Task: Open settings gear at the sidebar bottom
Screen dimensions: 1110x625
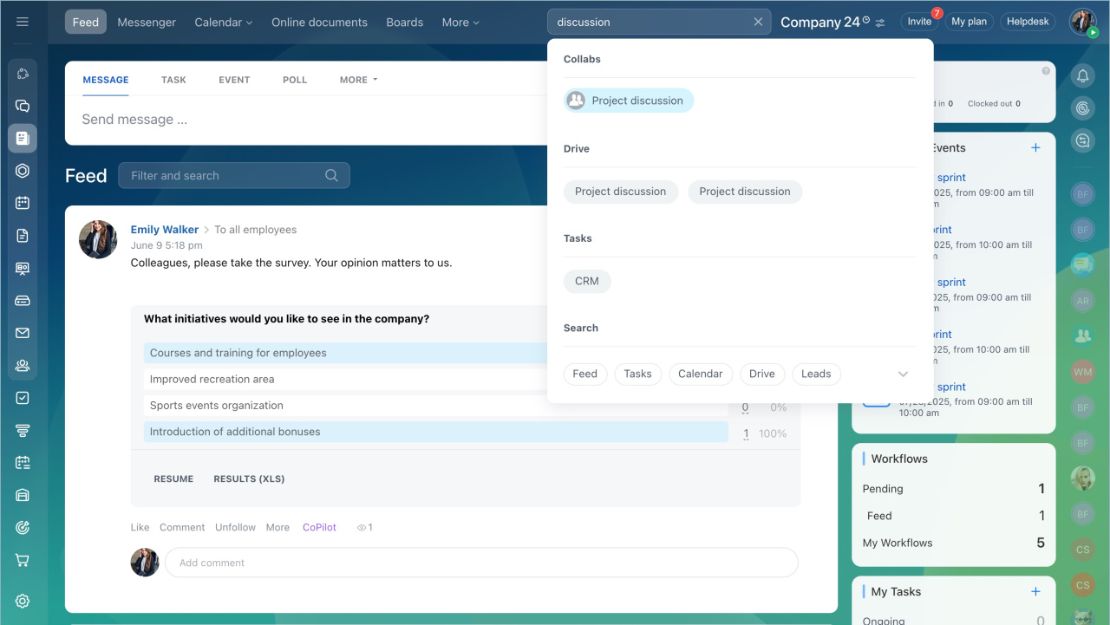Action: pos(22,601)
